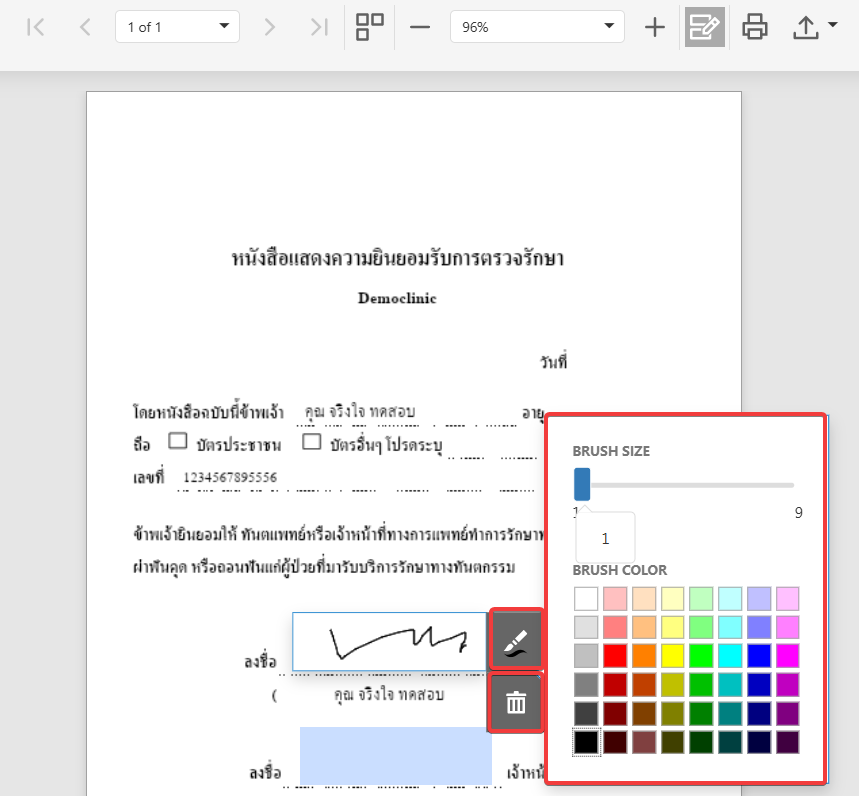Pick pure red brush color
This screenshot has width=859, height=808.
[615, 656]
